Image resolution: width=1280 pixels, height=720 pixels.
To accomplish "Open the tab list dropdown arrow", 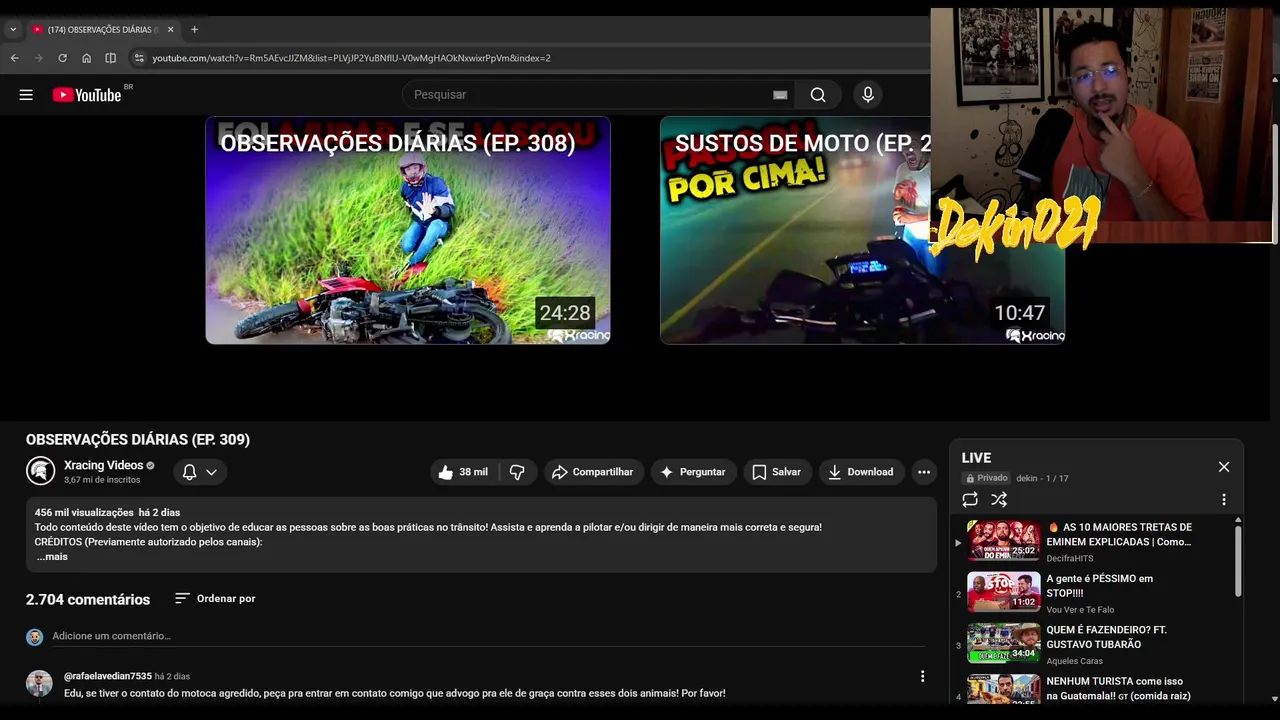I will coord(13,30).
